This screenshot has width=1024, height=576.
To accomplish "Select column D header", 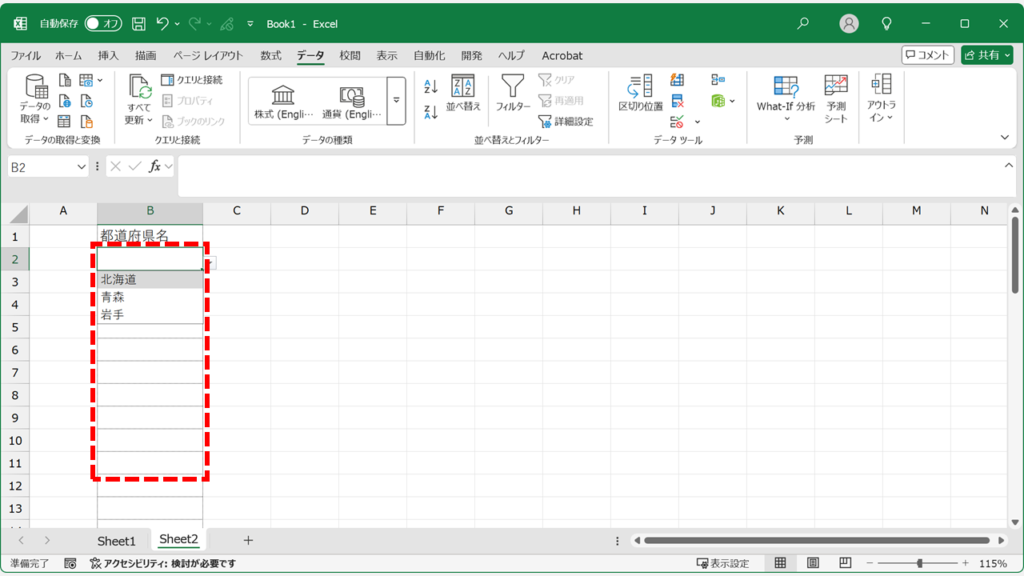I will [304, 211].
